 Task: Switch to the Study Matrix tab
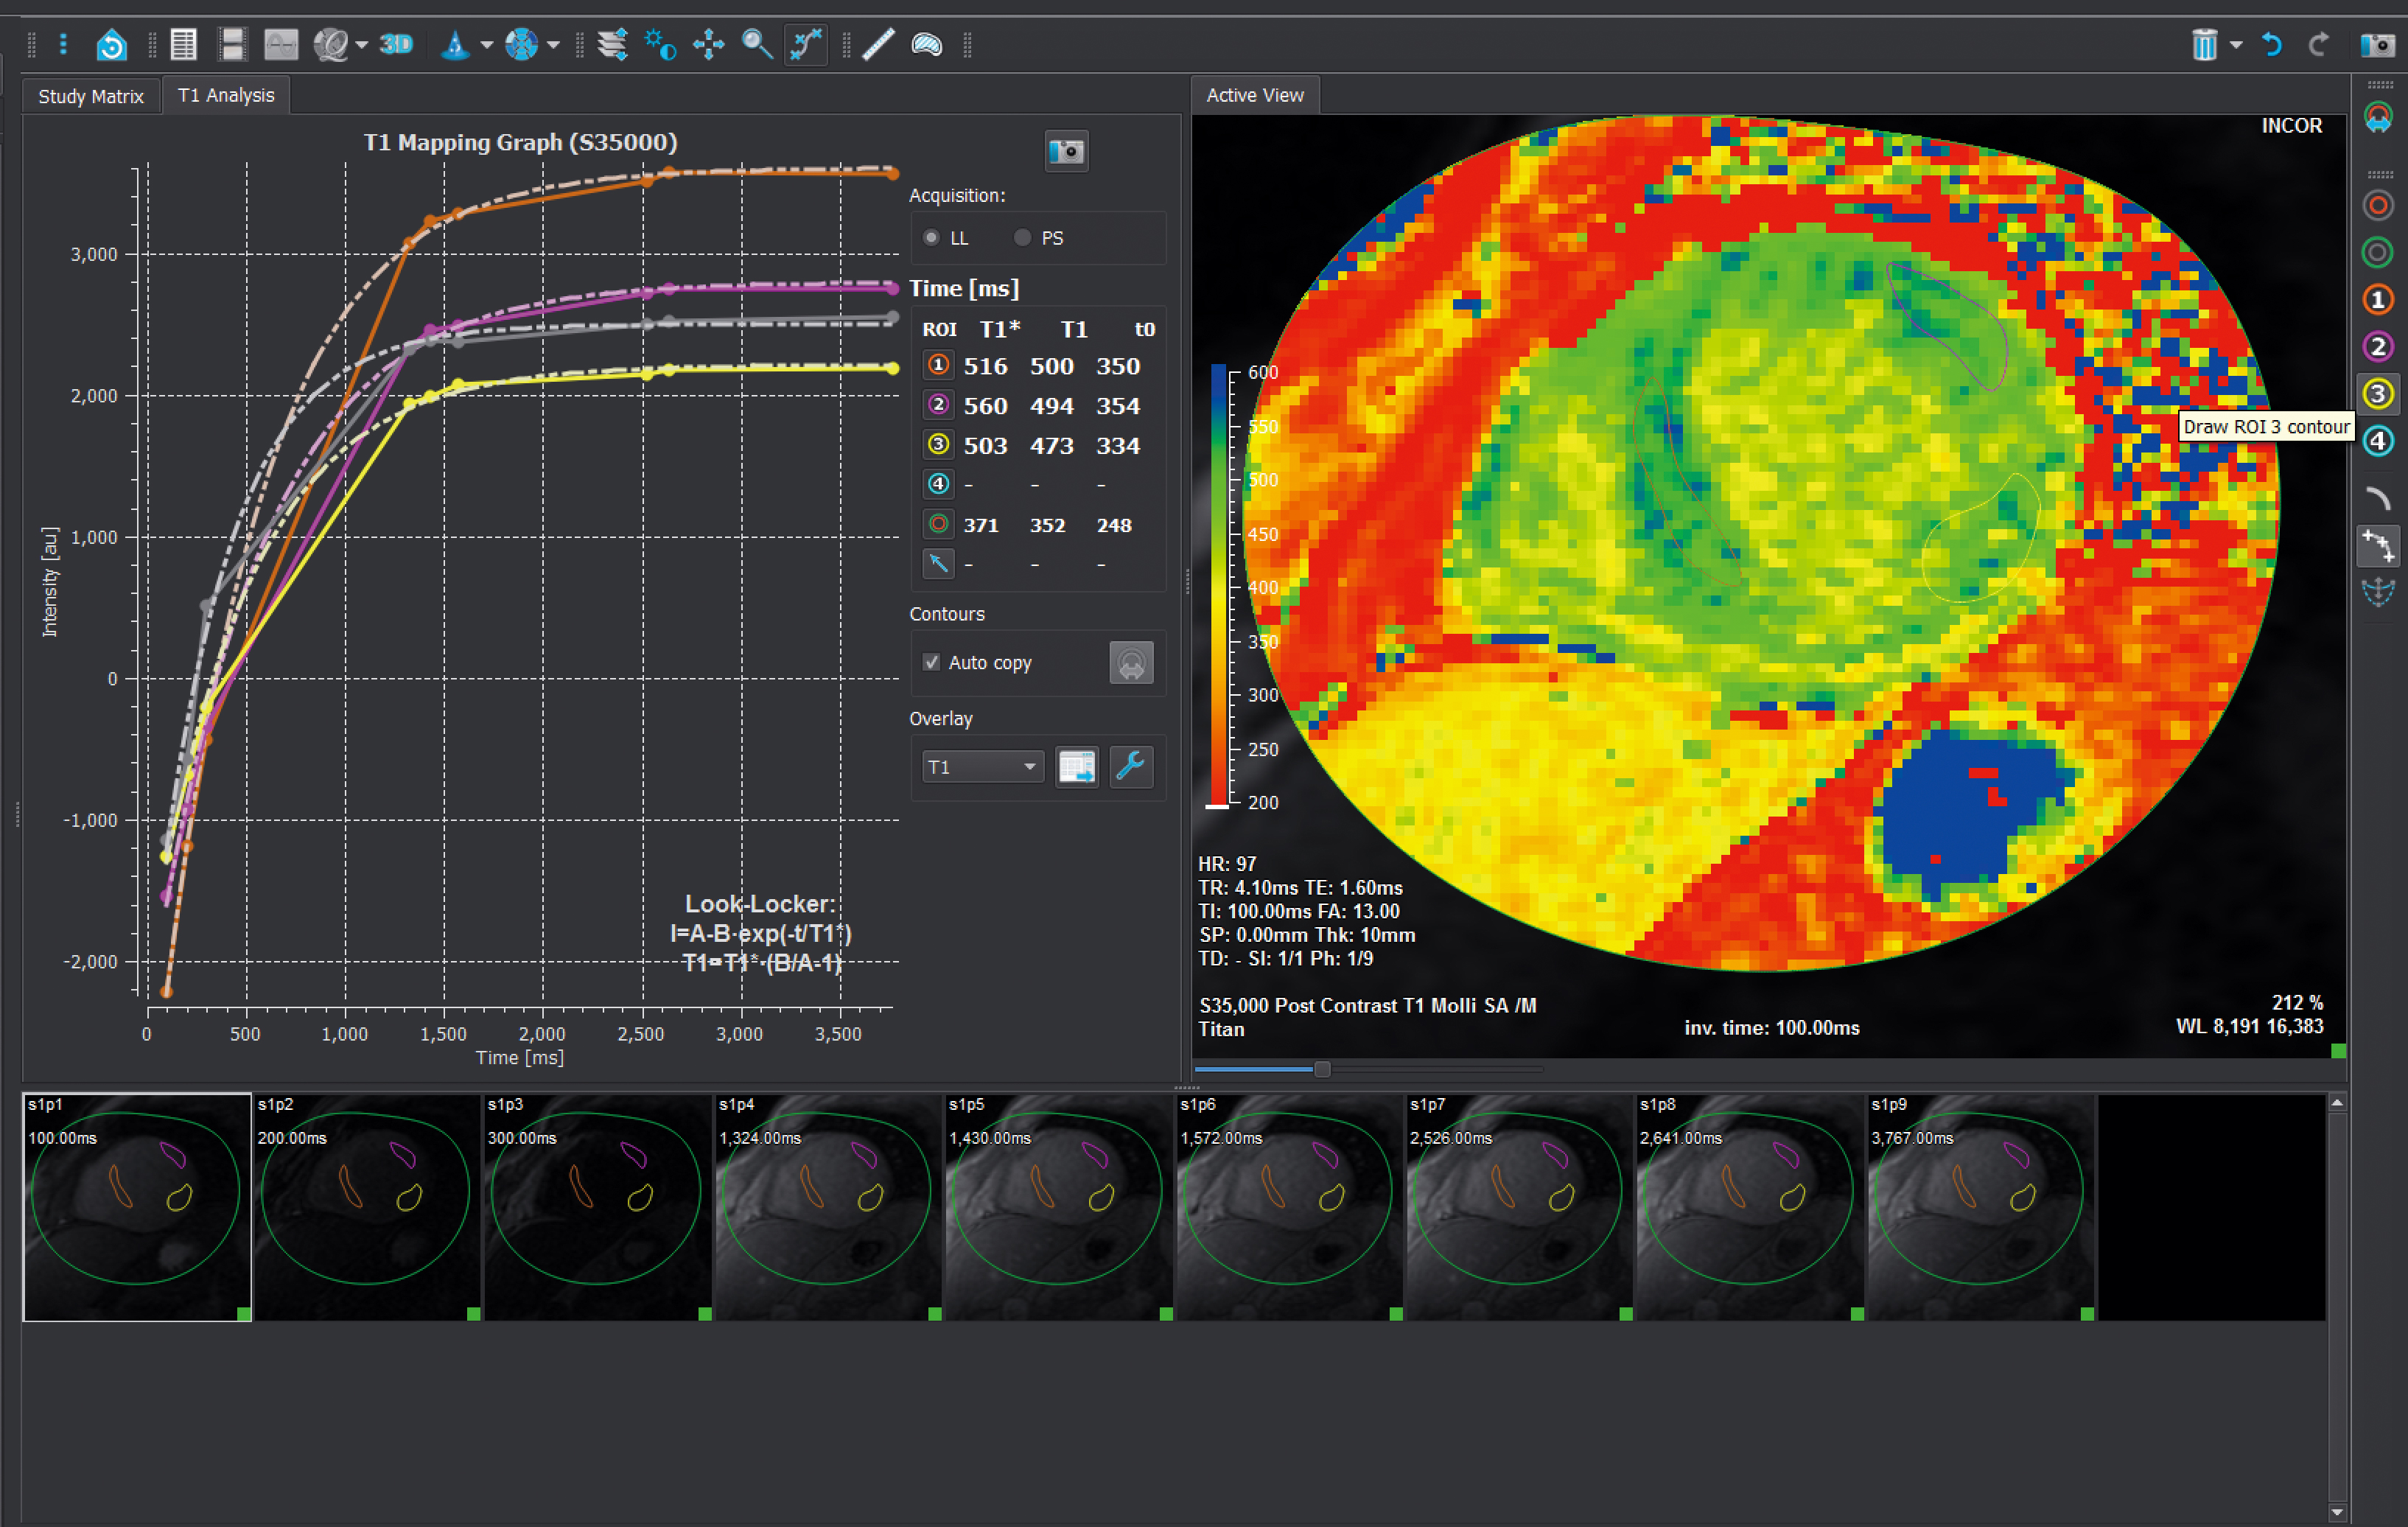(x=91, y=96)
